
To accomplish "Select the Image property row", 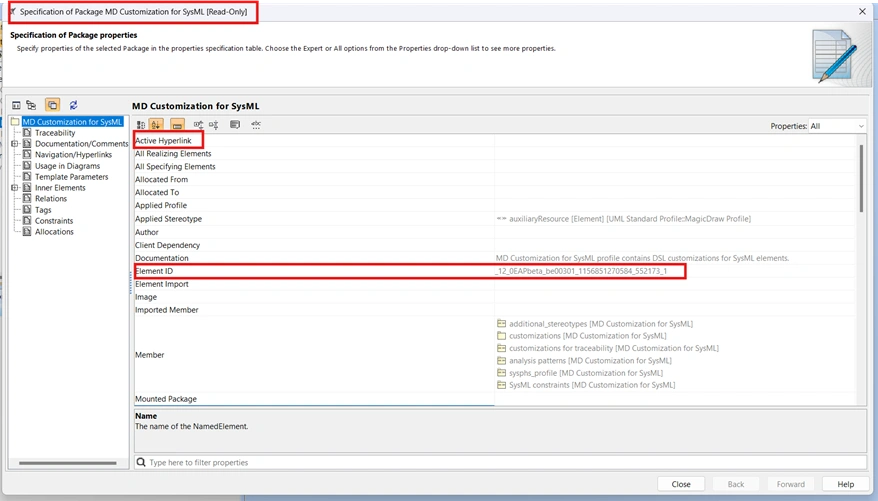I will pyautogui.click(x=495, y=297).
